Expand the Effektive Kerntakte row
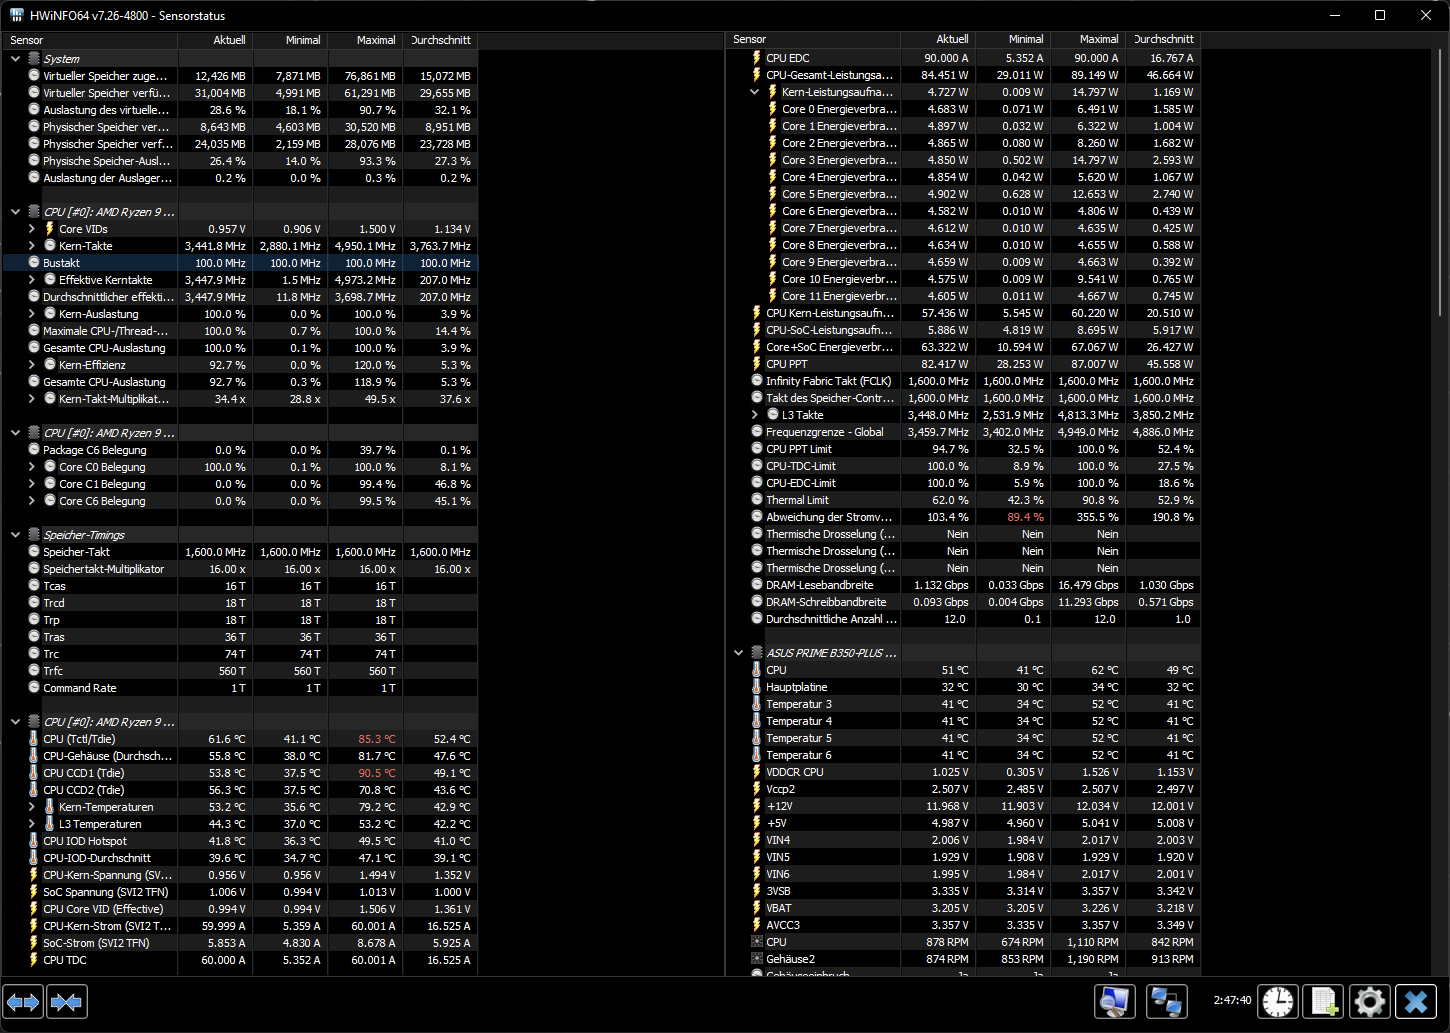 [32, 280]
